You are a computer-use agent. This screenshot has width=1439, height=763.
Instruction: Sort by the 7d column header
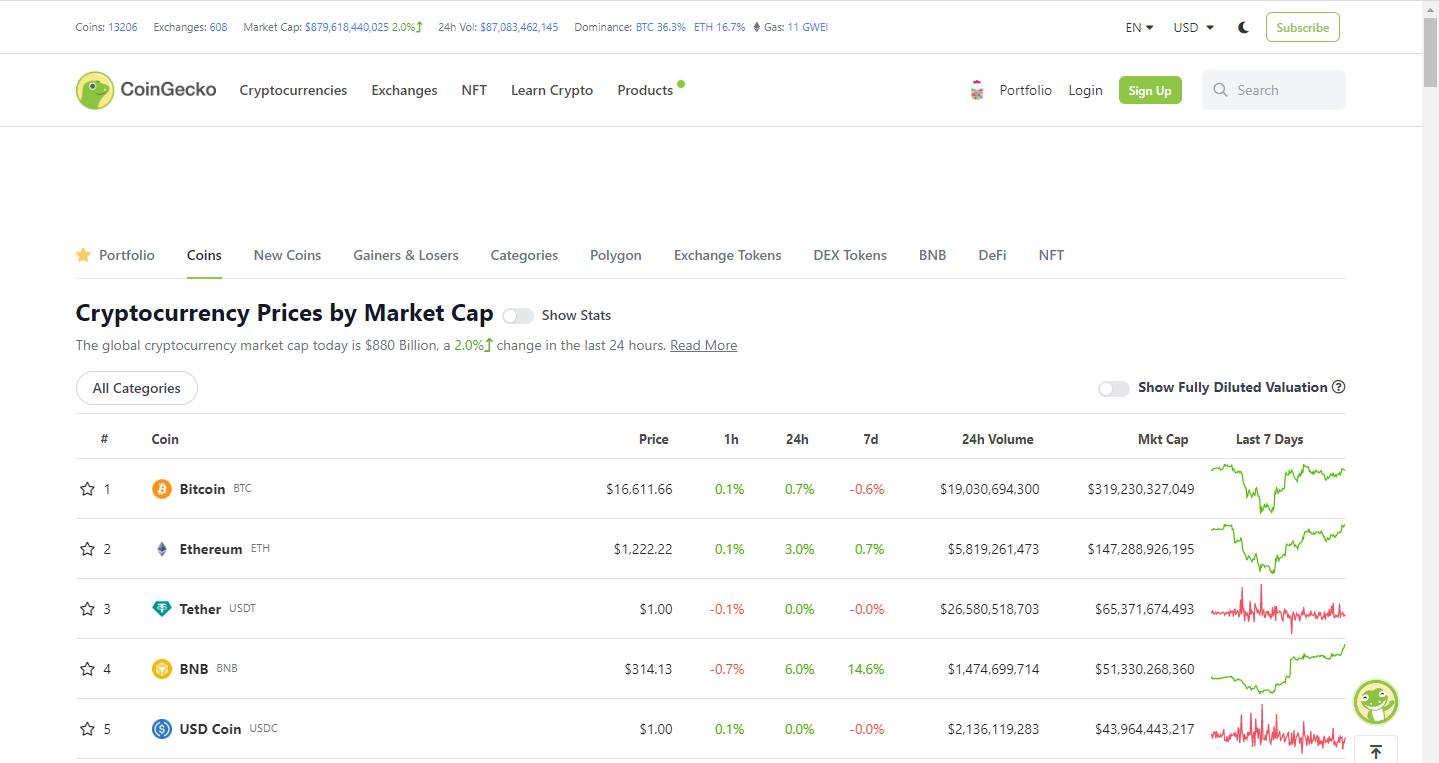tap(871, 439)
